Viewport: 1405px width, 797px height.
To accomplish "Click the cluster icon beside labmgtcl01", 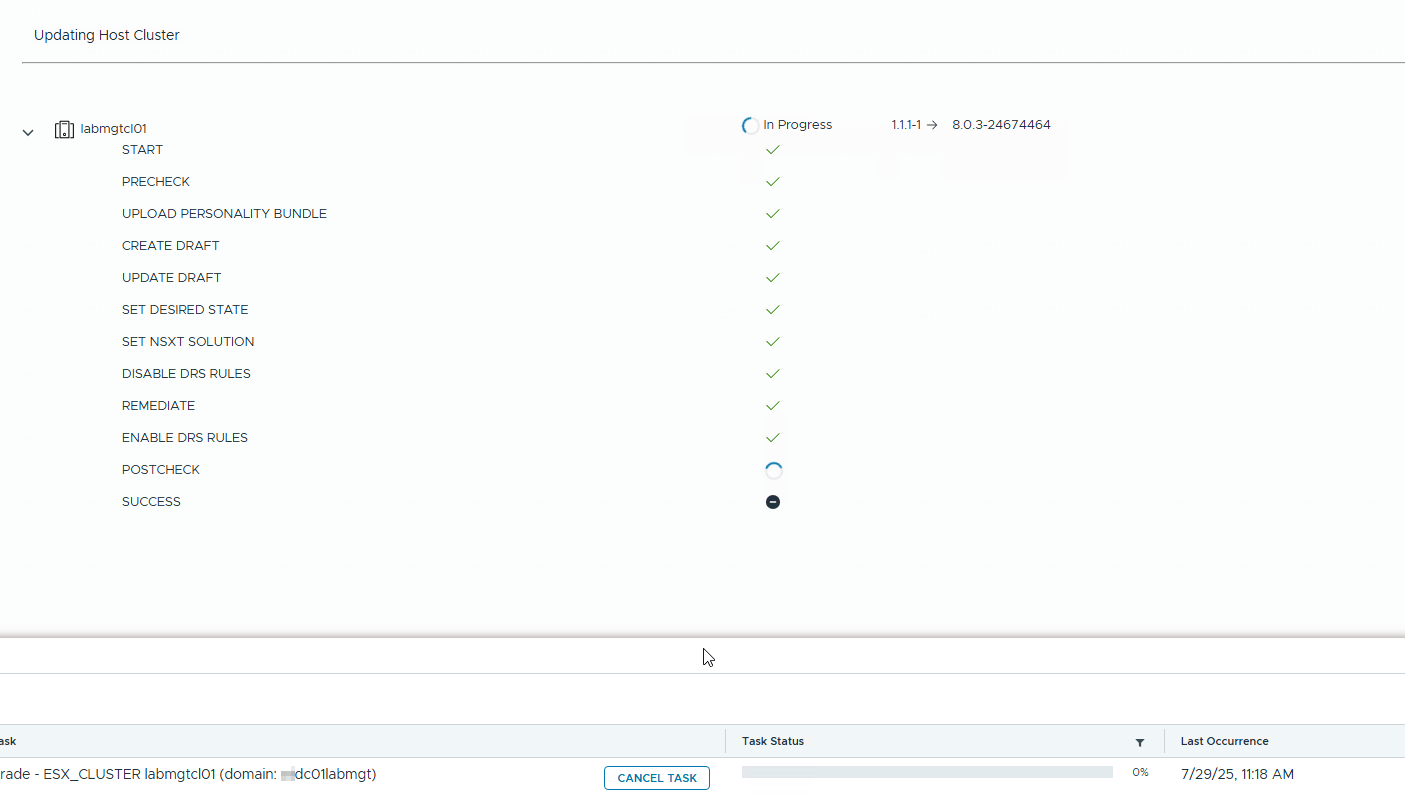I will (x=64, y=128).
